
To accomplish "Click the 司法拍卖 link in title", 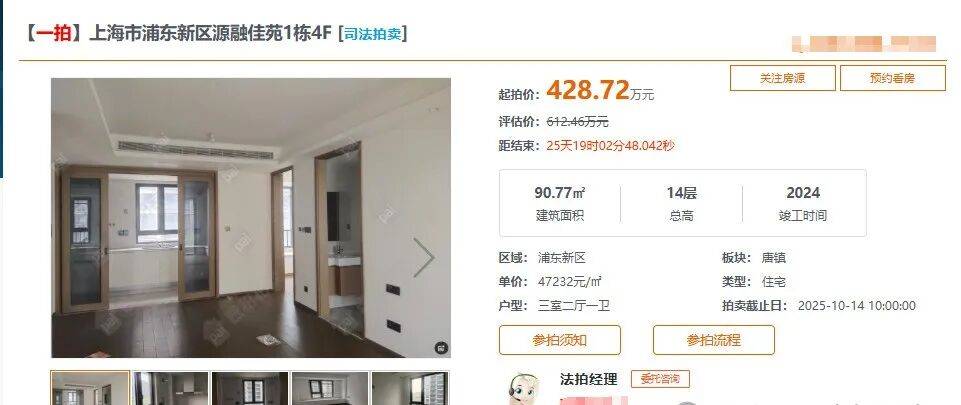I will point(373,33).
